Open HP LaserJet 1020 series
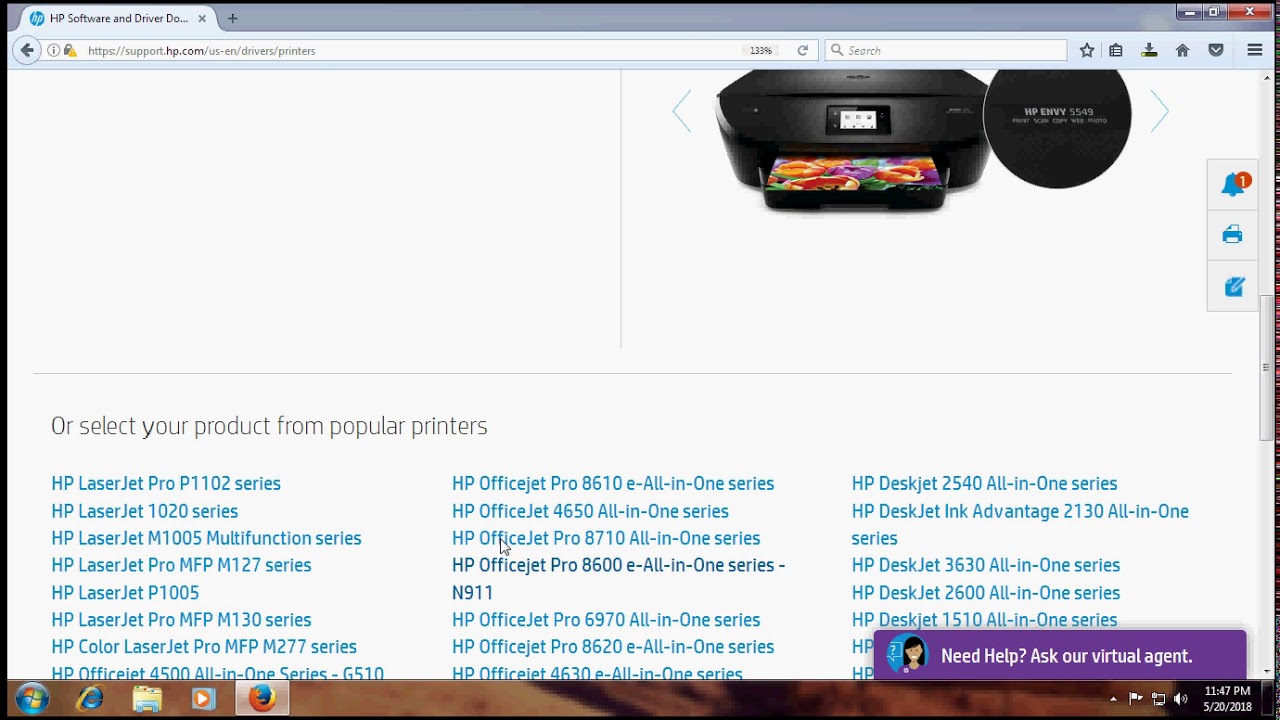This screenshot has width=1280, height=720. click(x=145, y=511)
